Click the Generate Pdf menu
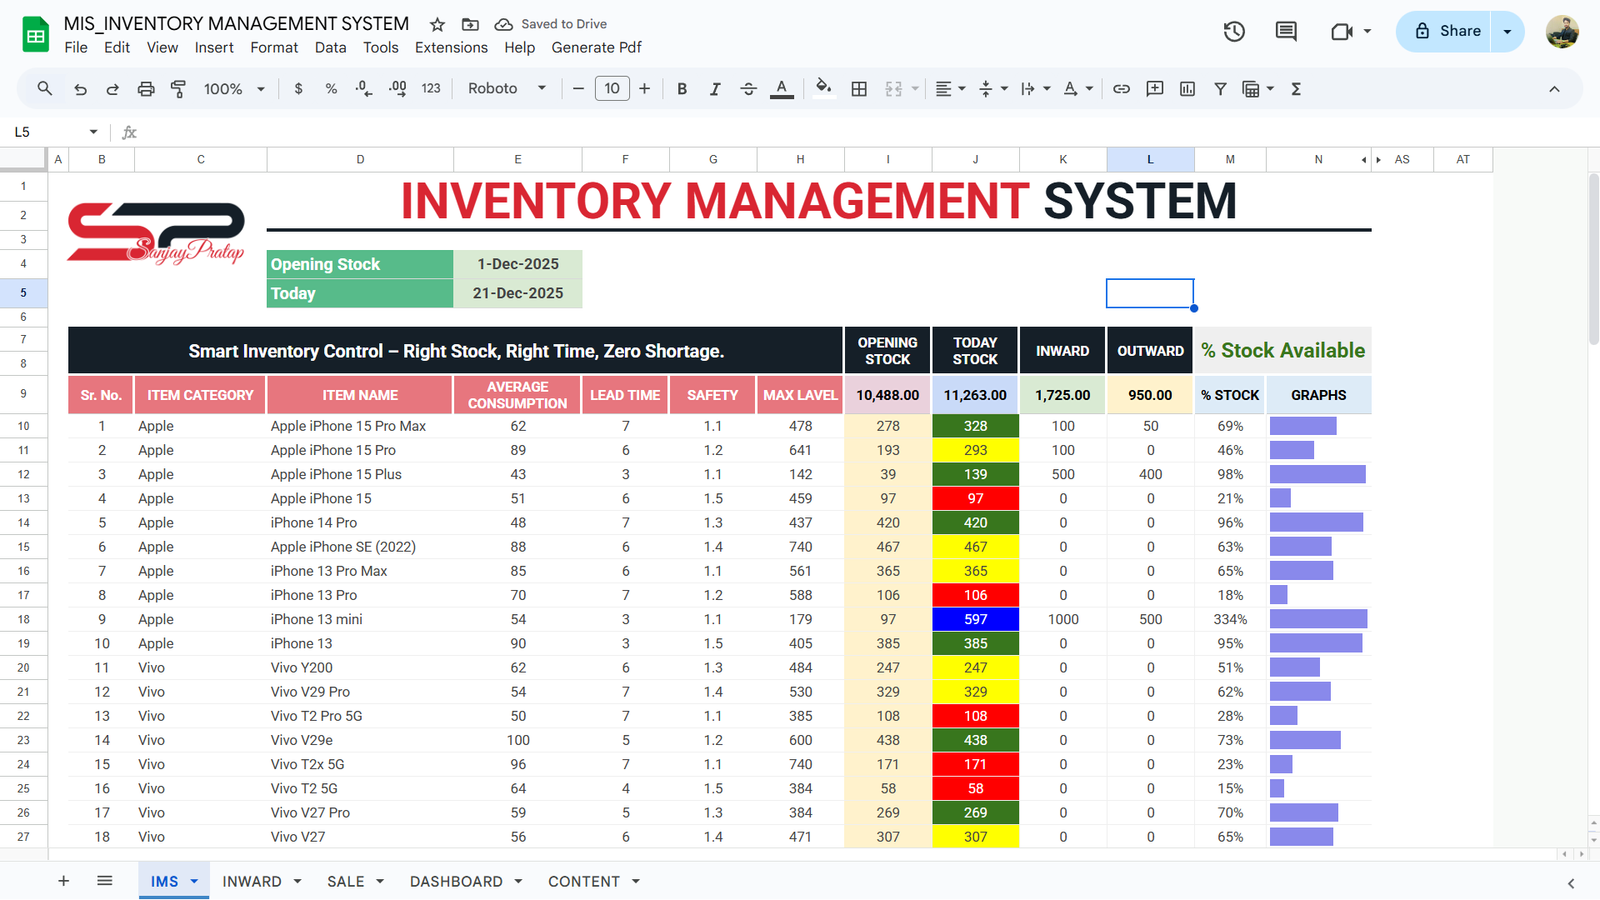Image resolution: width=1600 pixels, height=900 pixels. 596,47
